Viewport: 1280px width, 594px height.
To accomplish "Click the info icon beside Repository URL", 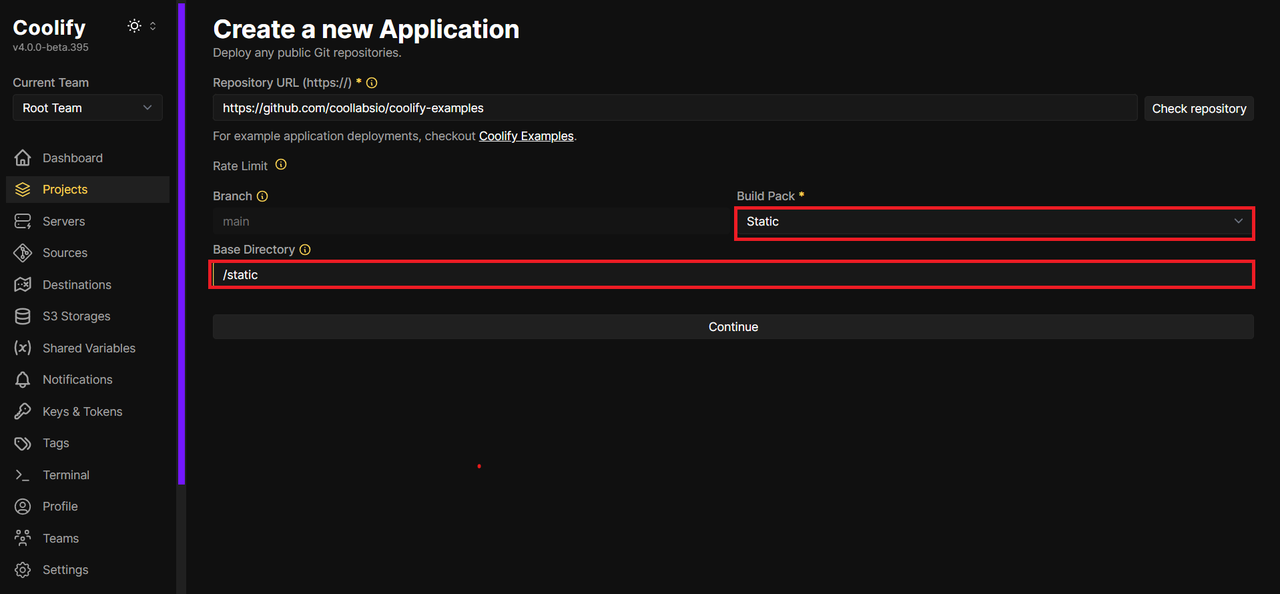I will 372,83.
